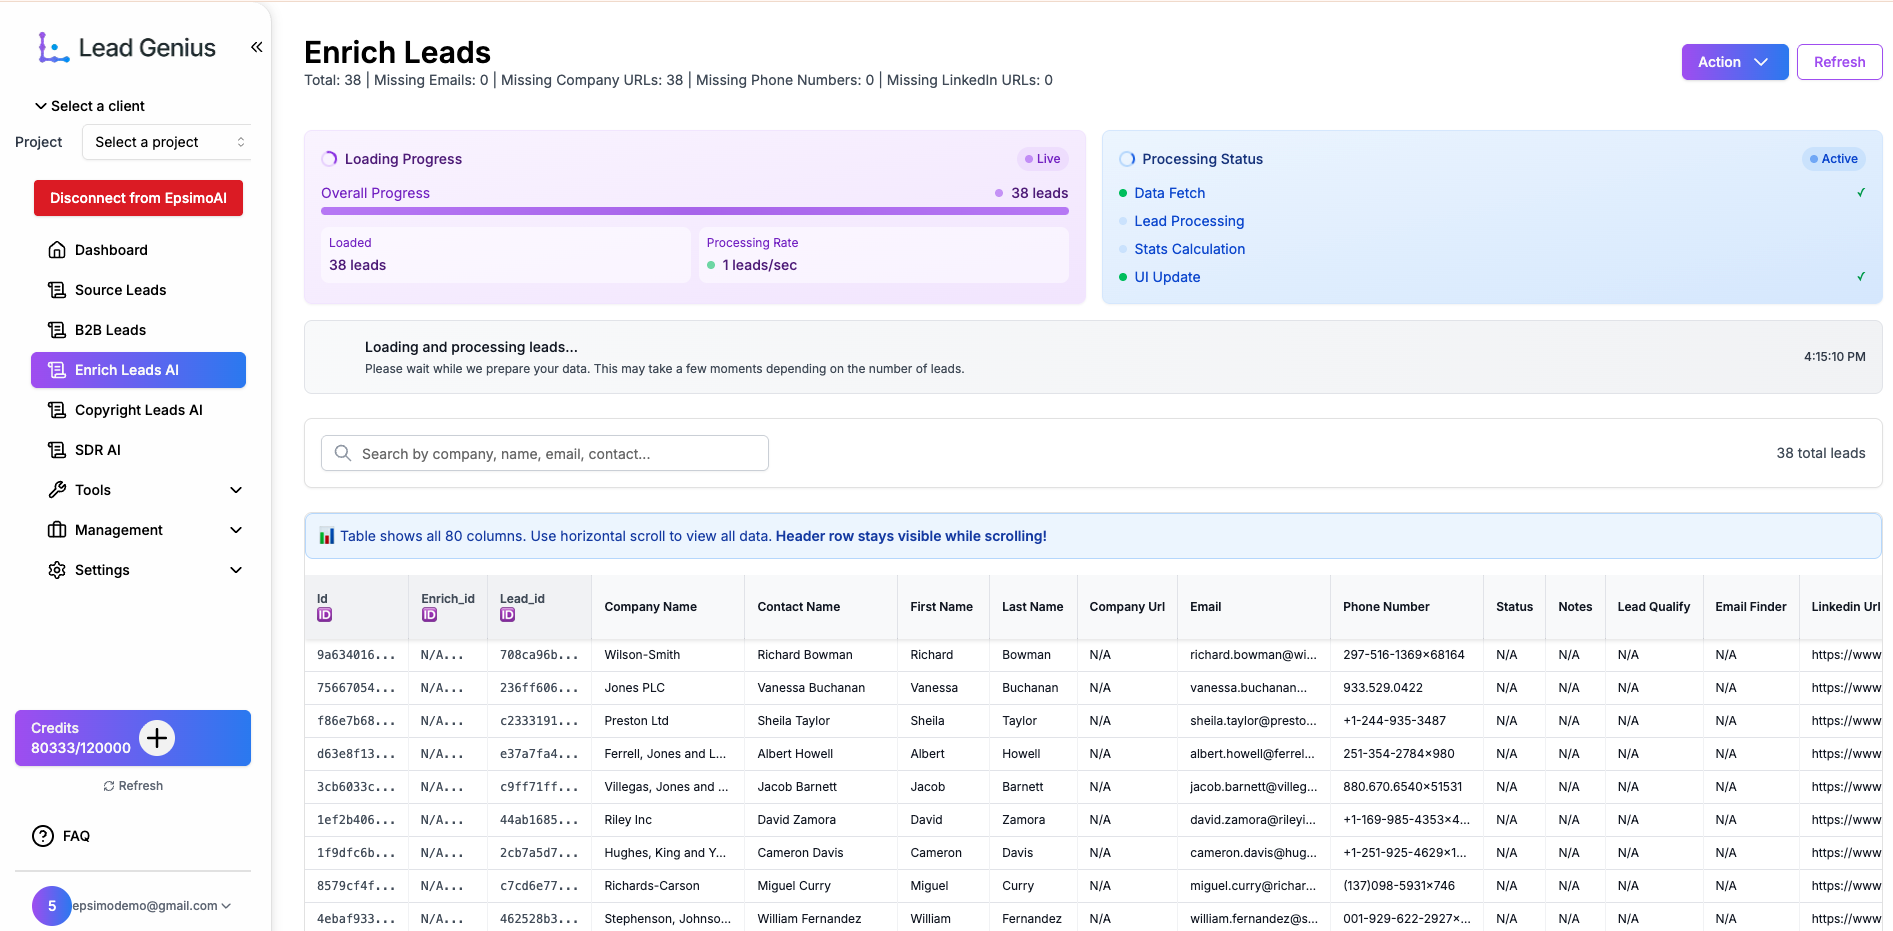Image resolution: width=1893 pixels, height=931 pixels.
Task: Expand the Tools menu chevron
Action: [236, 490]
